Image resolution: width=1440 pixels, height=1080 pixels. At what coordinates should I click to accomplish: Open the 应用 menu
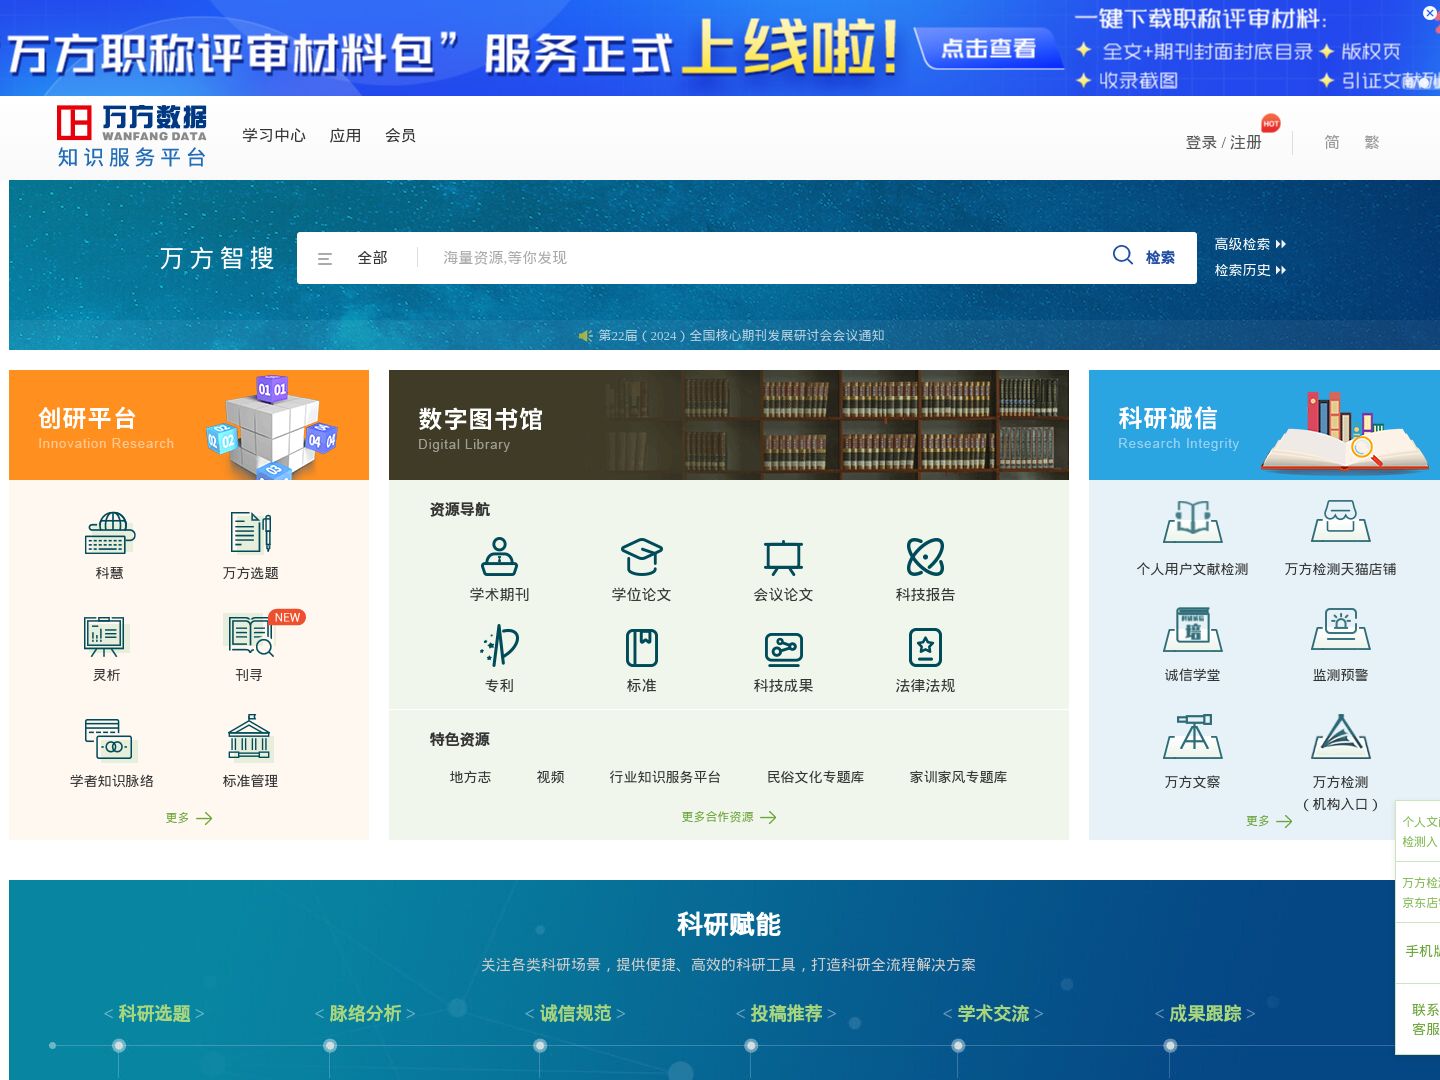pos(345,135)
